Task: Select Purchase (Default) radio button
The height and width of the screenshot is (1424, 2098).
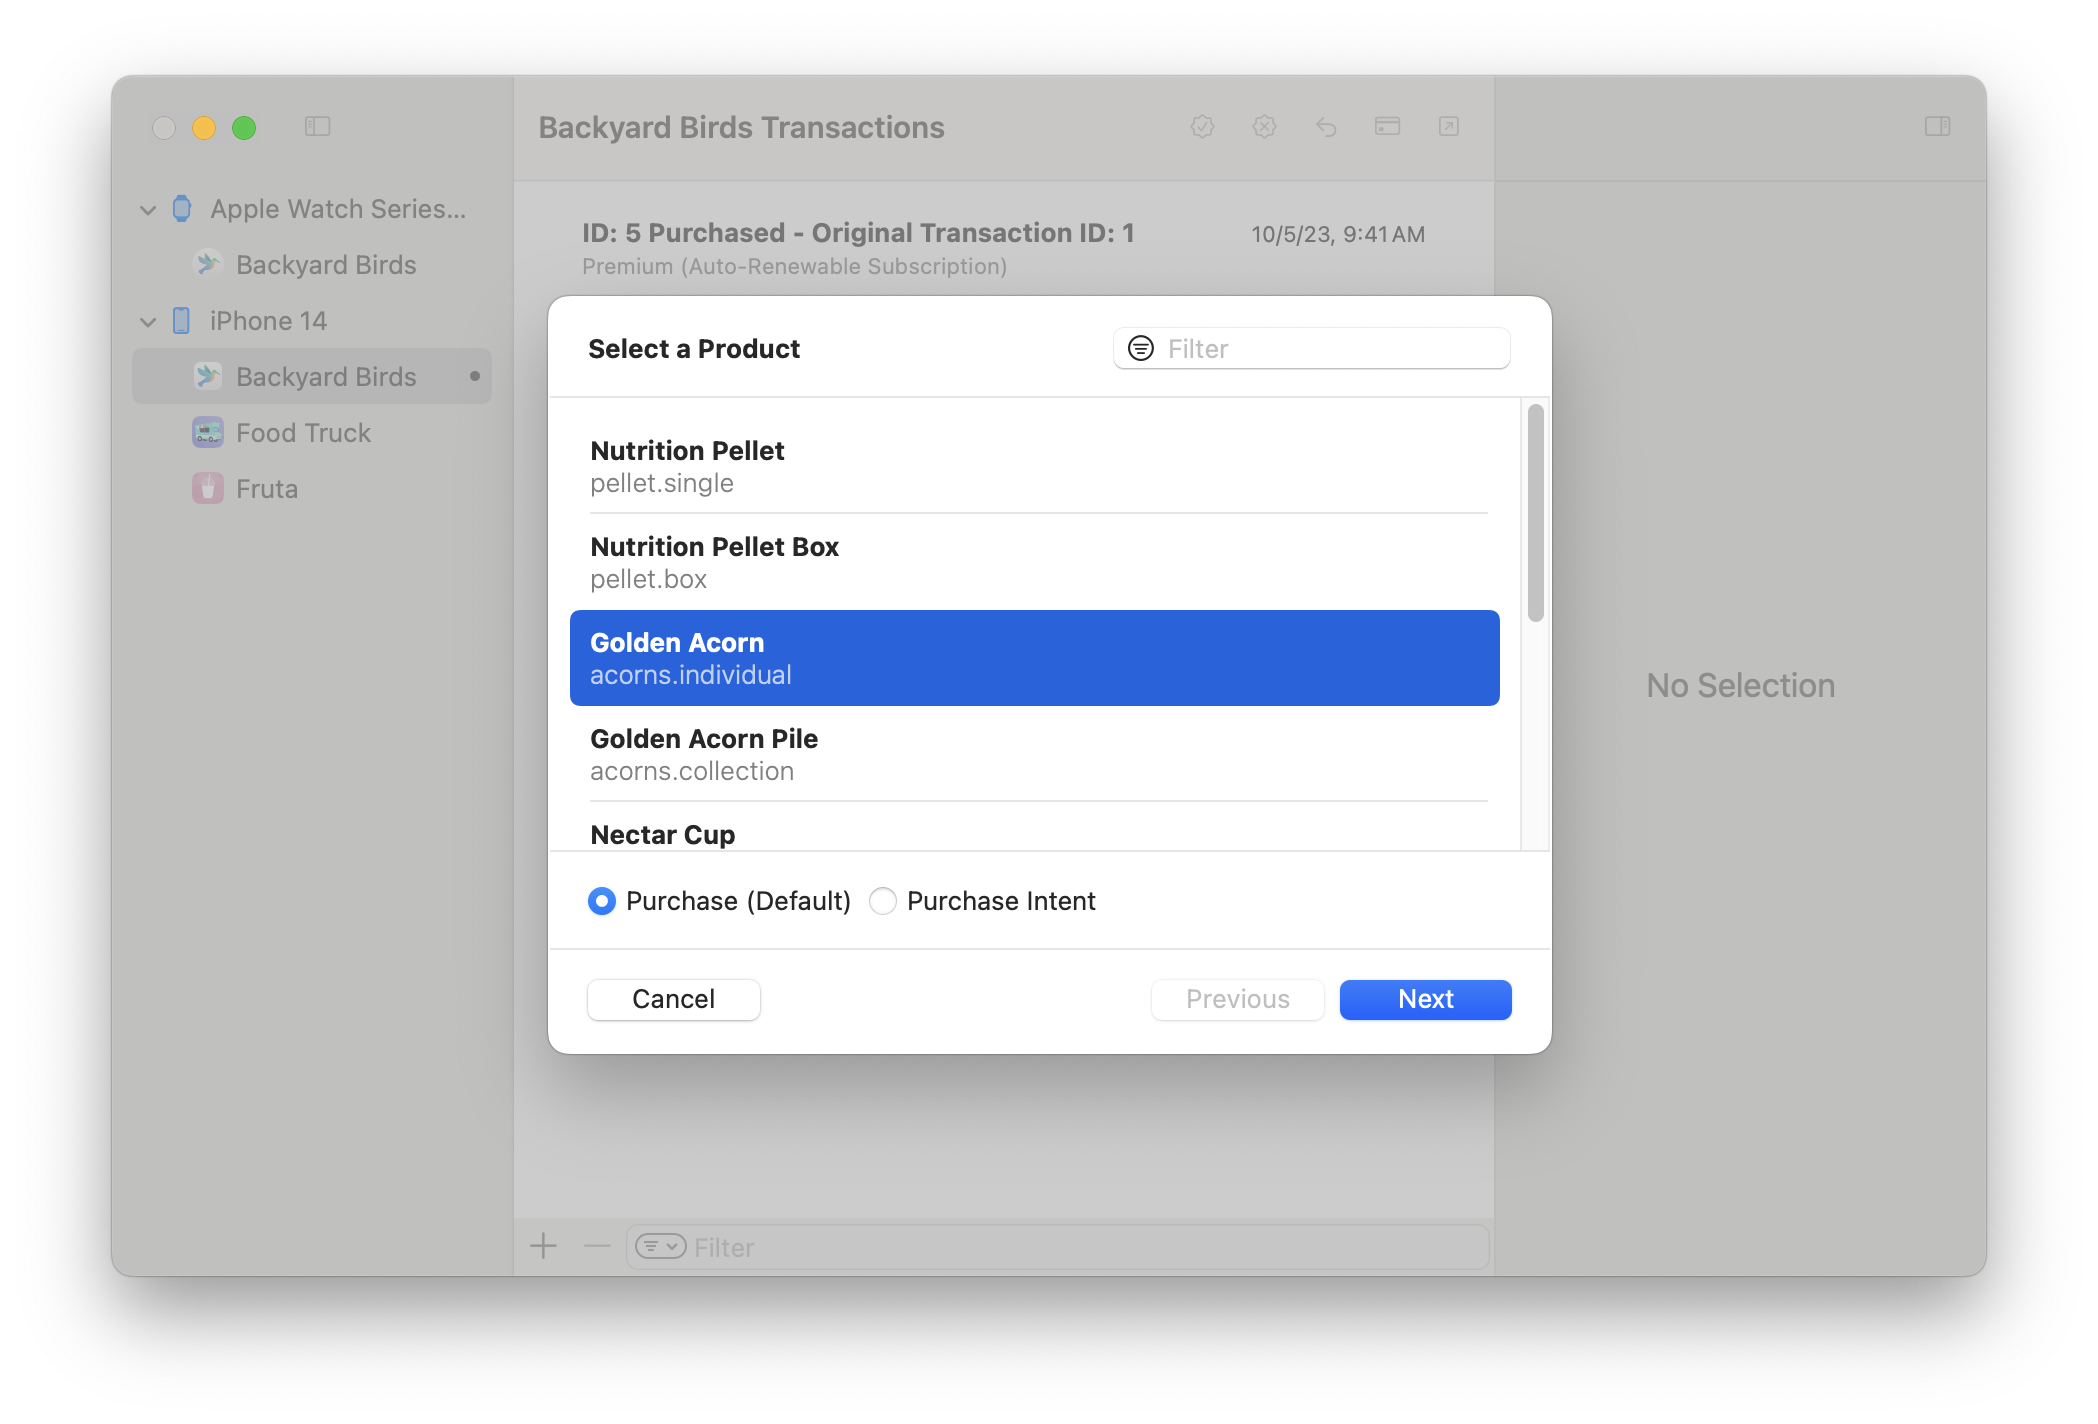Action: [x=602, y=901]
